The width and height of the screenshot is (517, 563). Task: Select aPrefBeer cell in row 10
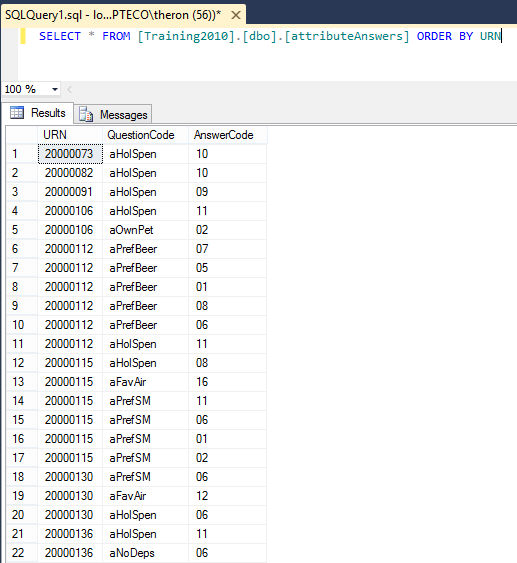click(145, 325)
